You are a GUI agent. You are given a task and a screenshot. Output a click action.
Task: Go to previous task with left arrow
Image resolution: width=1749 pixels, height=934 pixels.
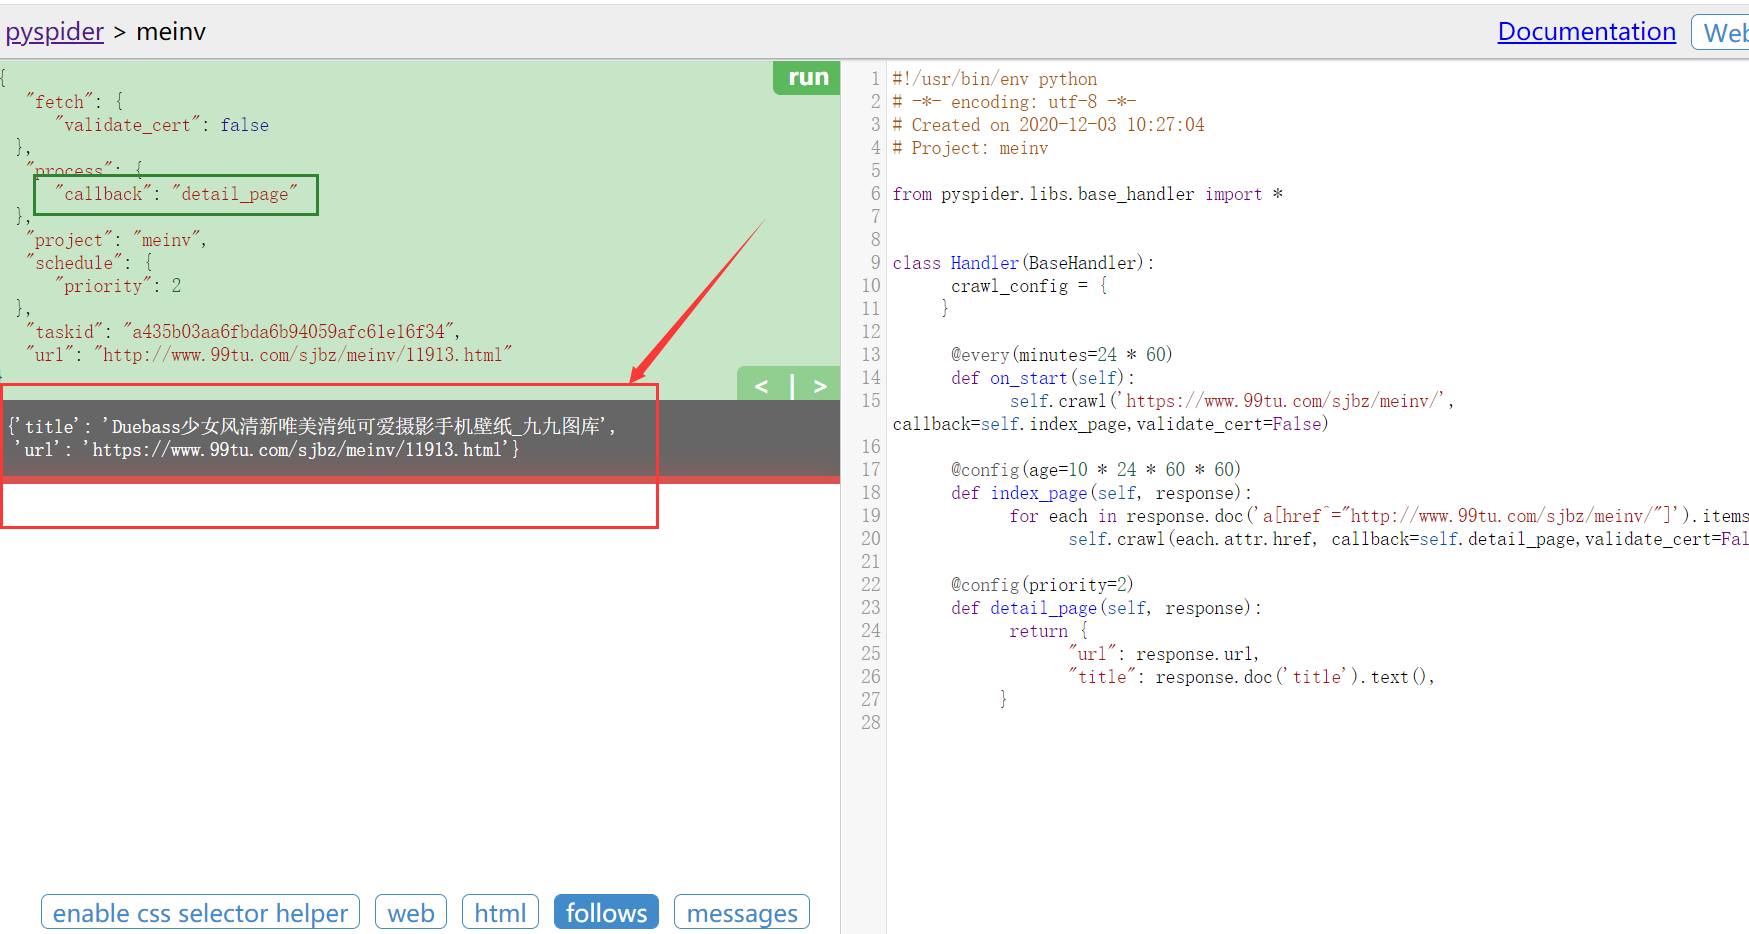tap(762, 386)
